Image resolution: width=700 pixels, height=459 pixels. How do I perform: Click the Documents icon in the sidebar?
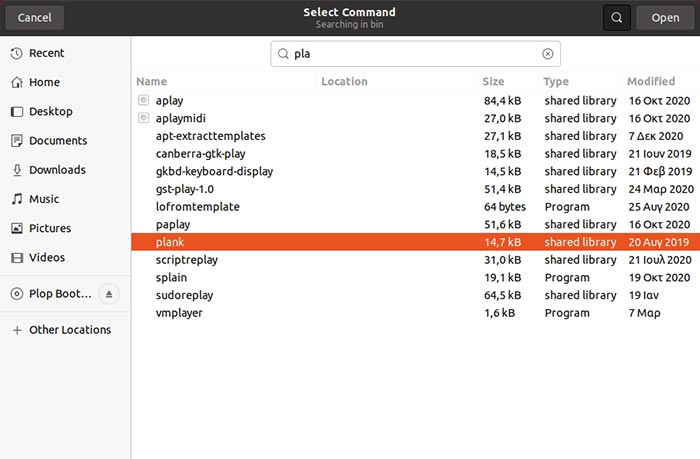pos(17,141)
